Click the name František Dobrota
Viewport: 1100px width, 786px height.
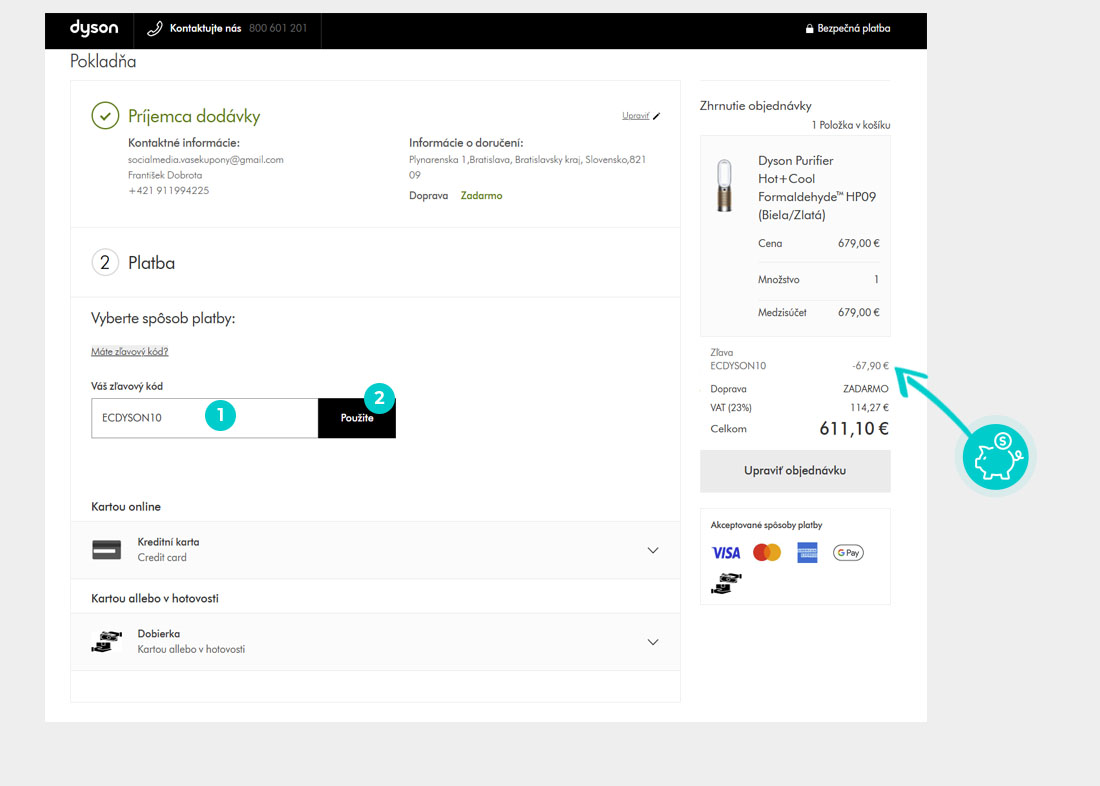pos(165,175)
